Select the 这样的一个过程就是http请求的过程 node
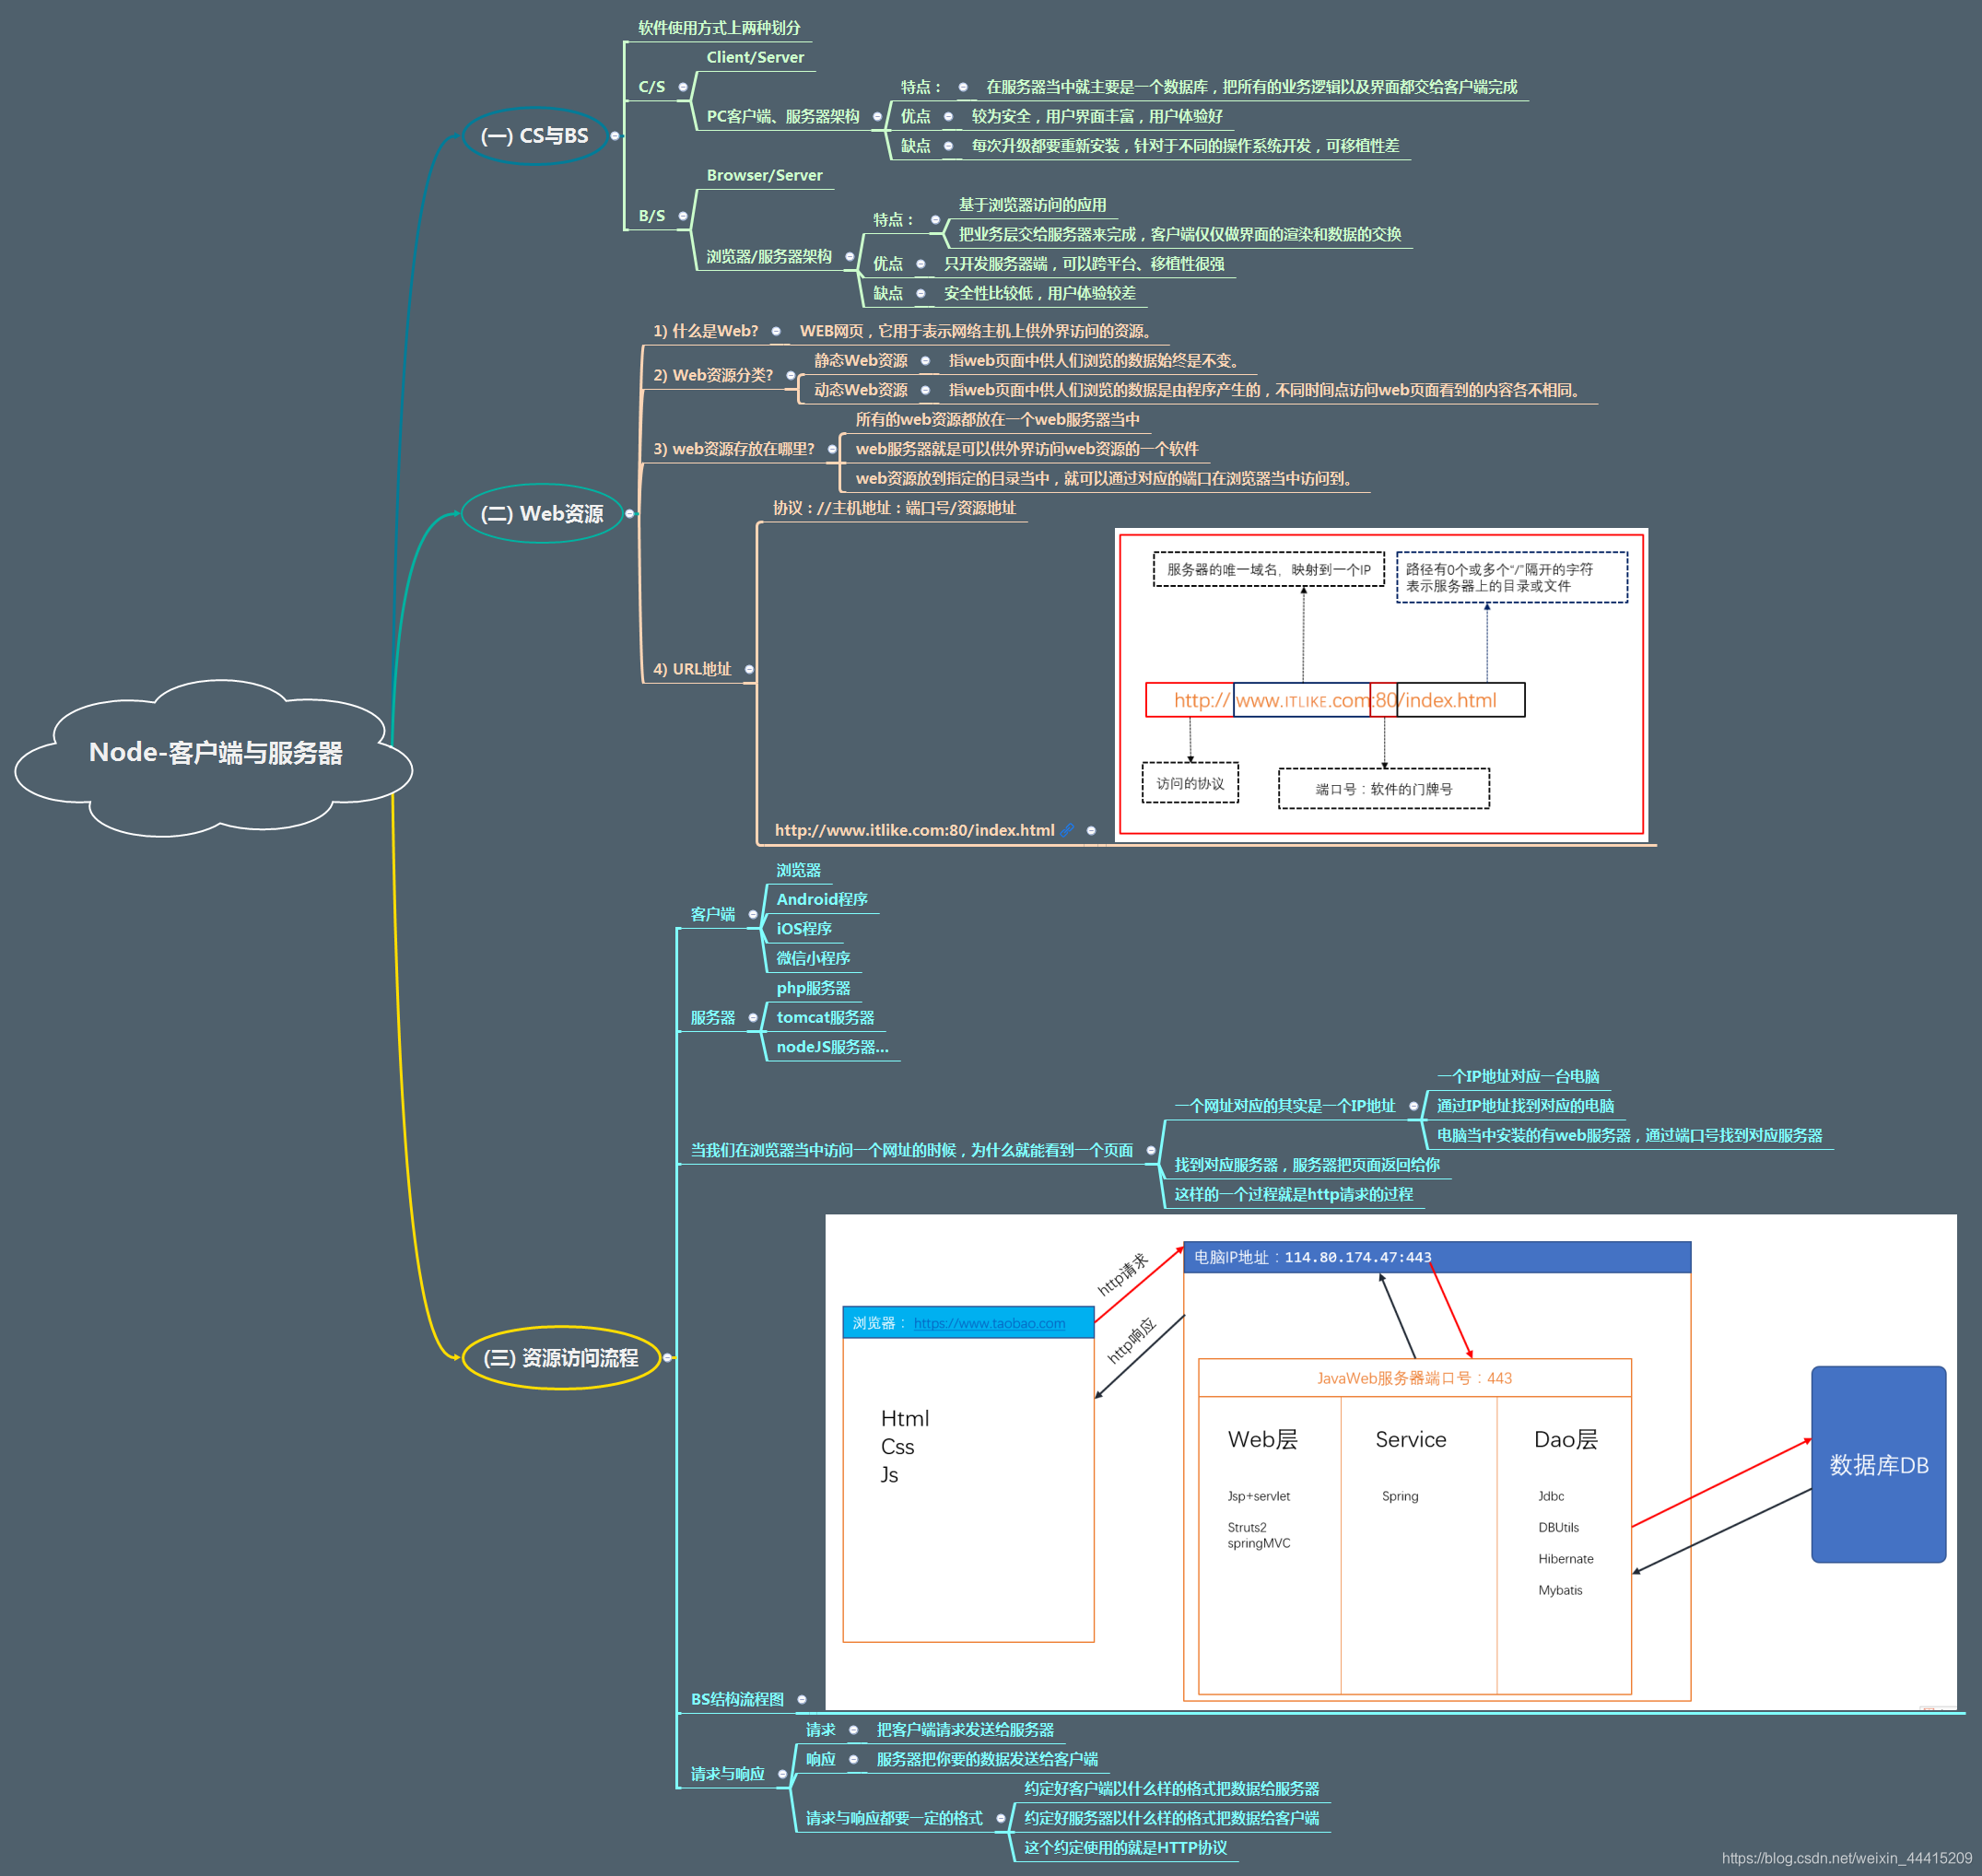This screenshot has height=1876, width=1982. point(1293,1195)
